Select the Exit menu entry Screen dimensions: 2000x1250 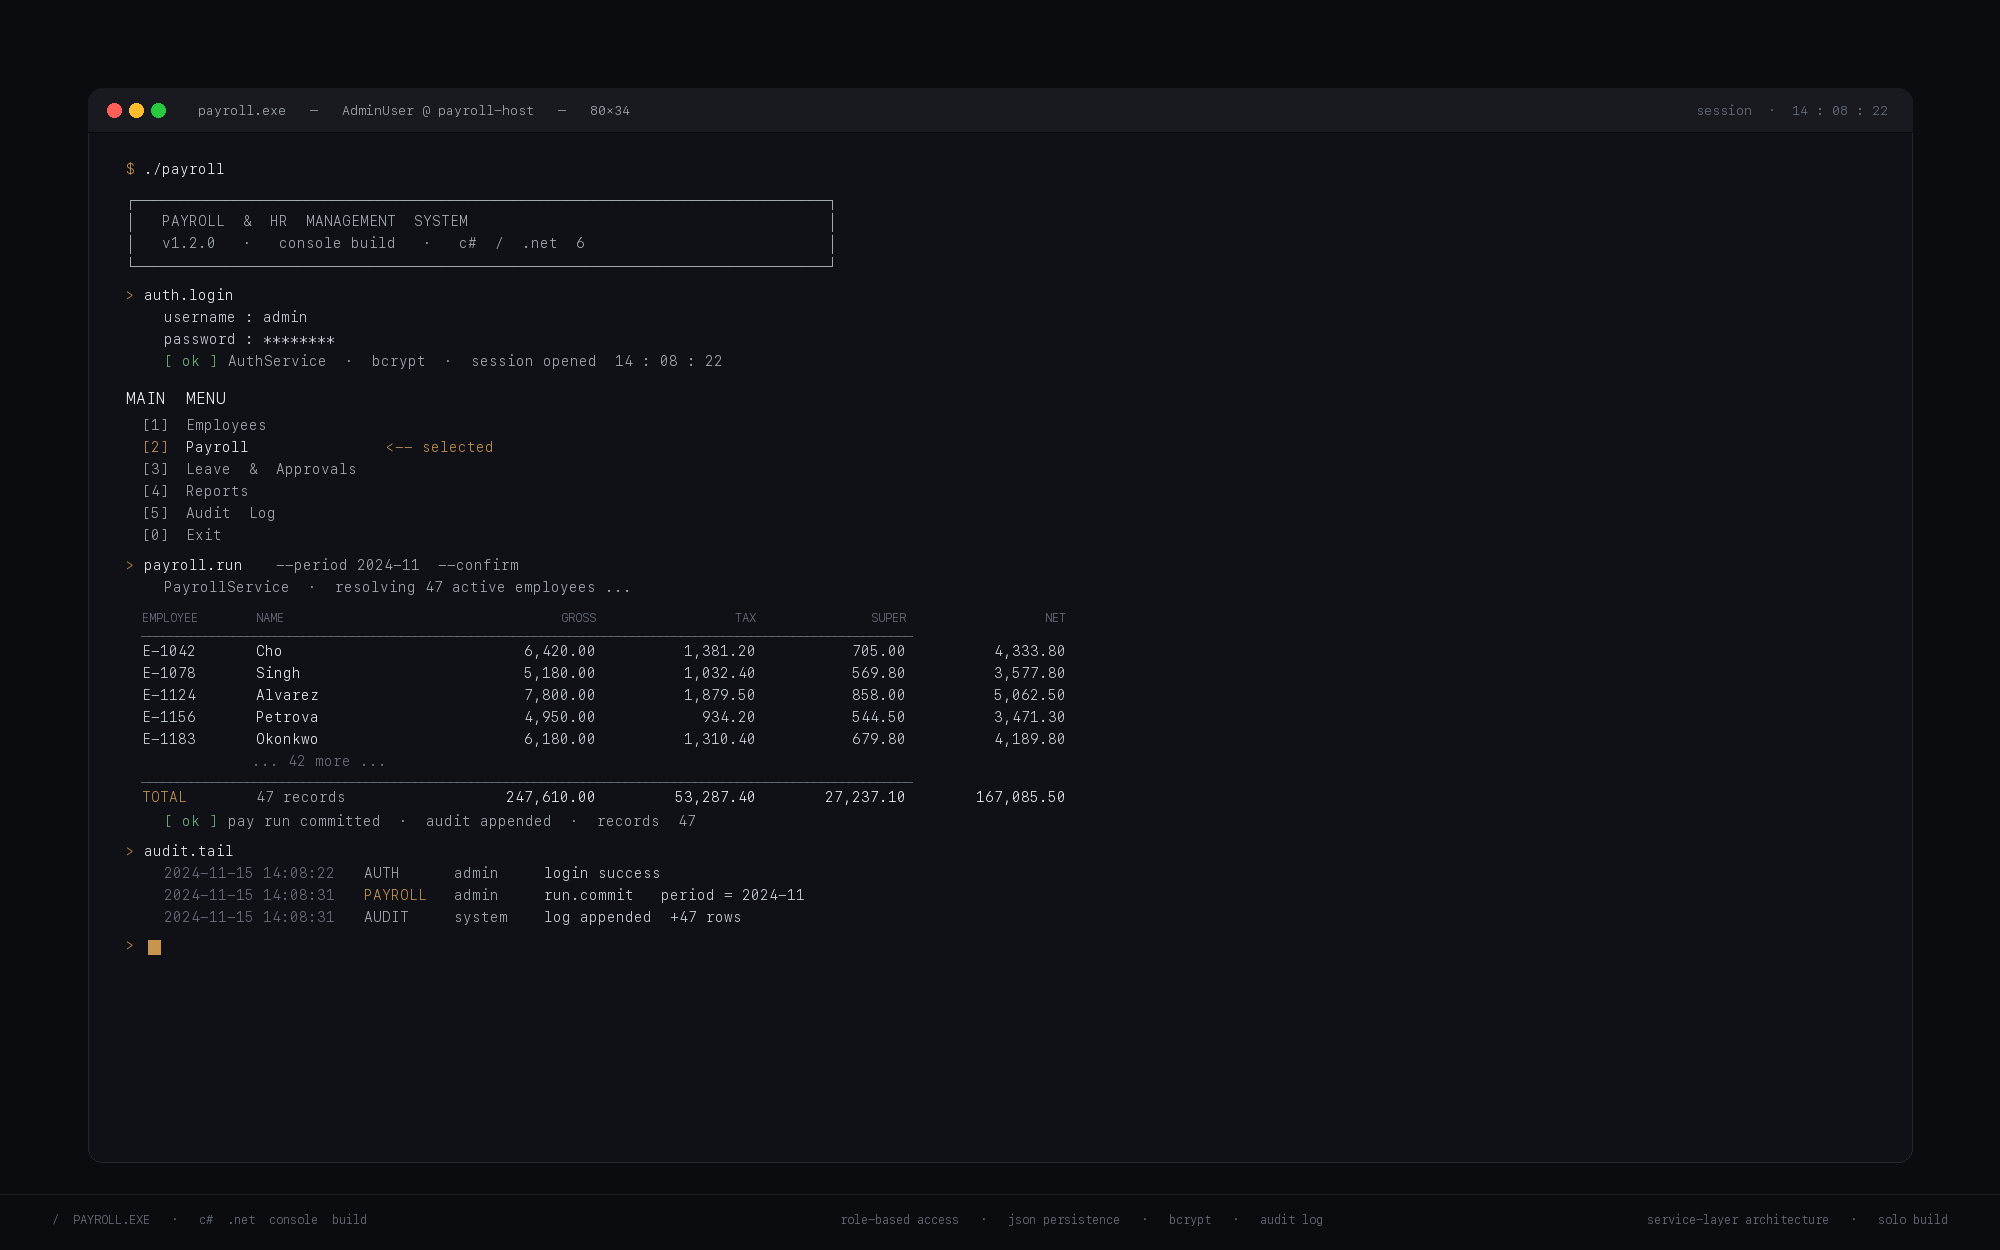pos(182,535)
